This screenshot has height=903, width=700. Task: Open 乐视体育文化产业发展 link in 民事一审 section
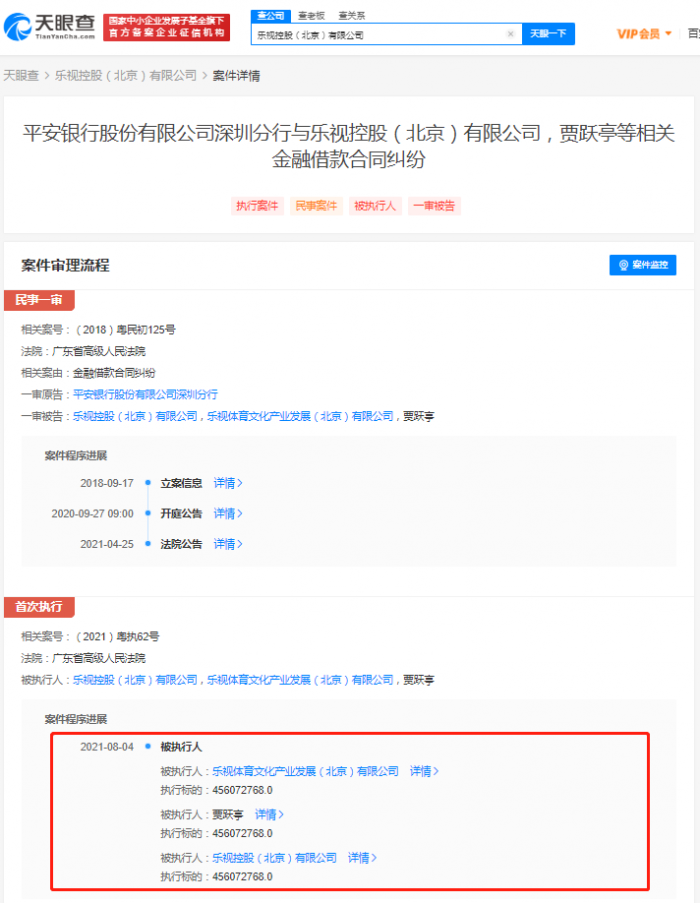coord(300,416)
